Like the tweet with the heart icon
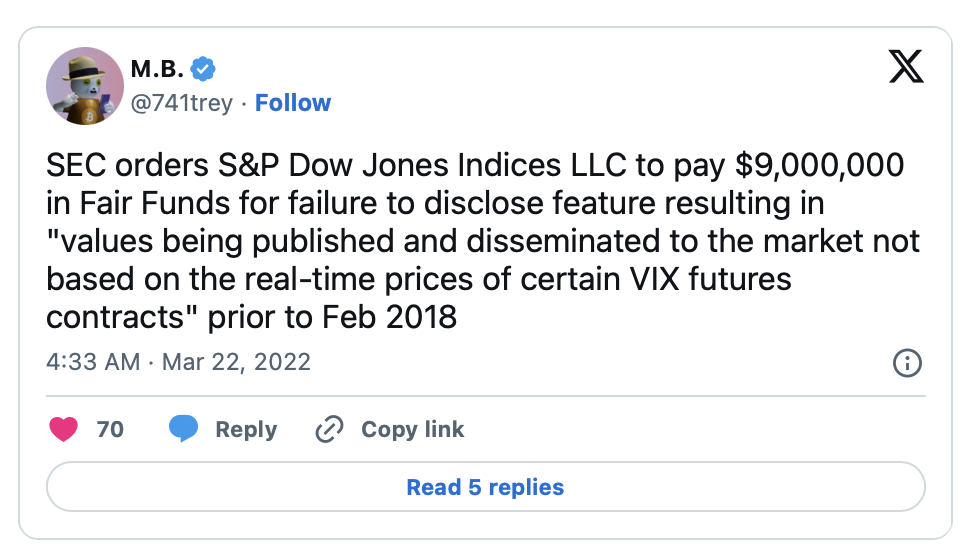972x550 pixels. point(64,429)
